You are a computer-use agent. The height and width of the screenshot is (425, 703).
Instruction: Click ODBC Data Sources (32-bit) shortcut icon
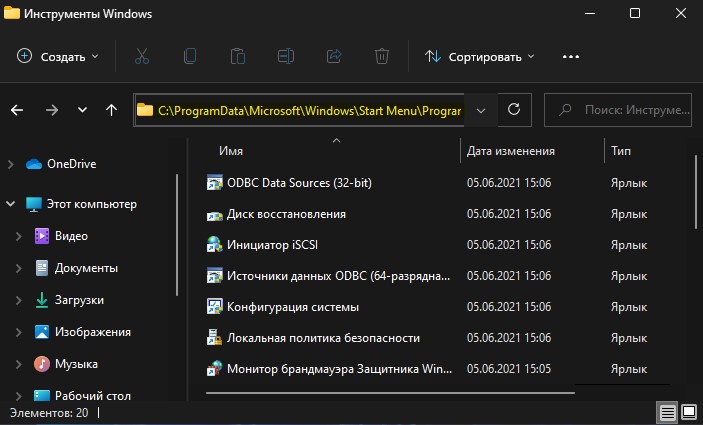[x=214, y=183]
